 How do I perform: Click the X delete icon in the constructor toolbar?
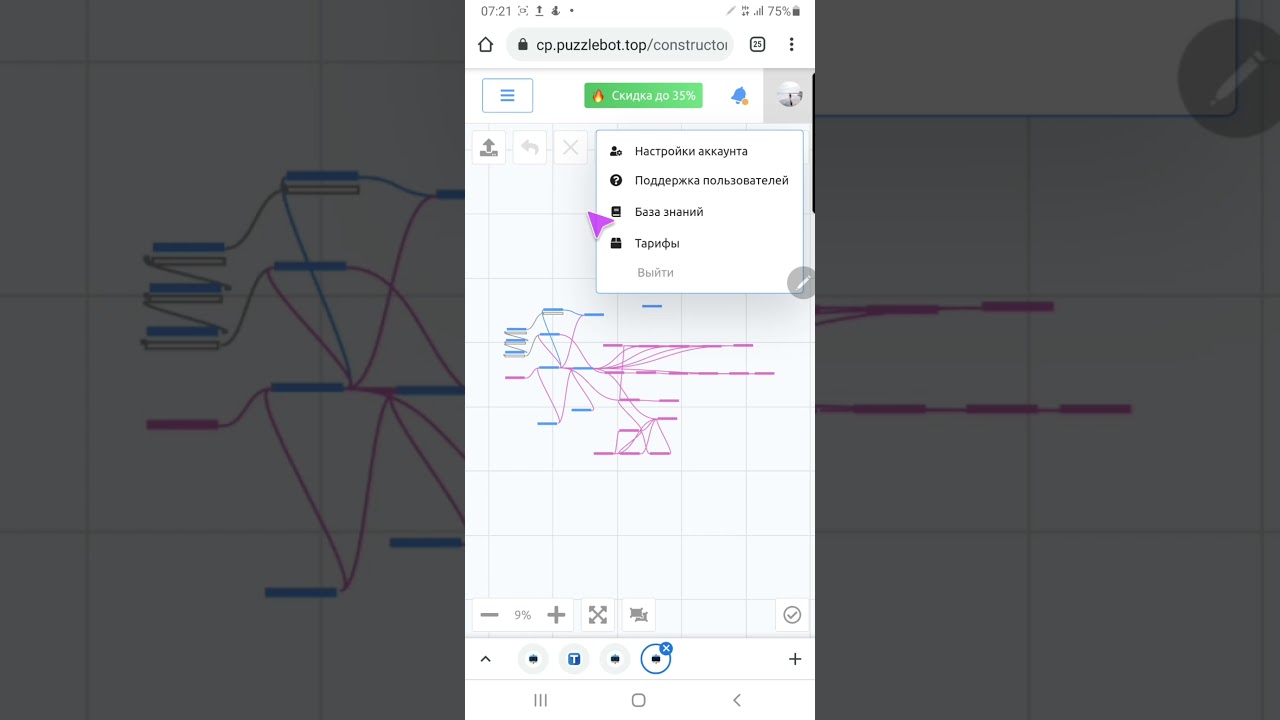(x=571, y=148)
